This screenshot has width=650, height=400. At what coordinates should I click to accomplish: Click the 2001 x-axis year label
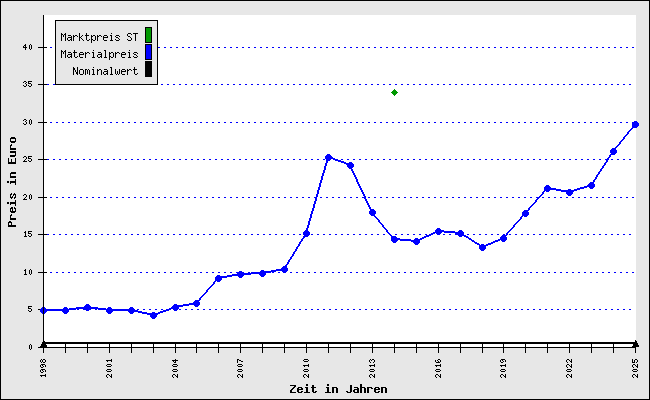[x=109, y=368]
